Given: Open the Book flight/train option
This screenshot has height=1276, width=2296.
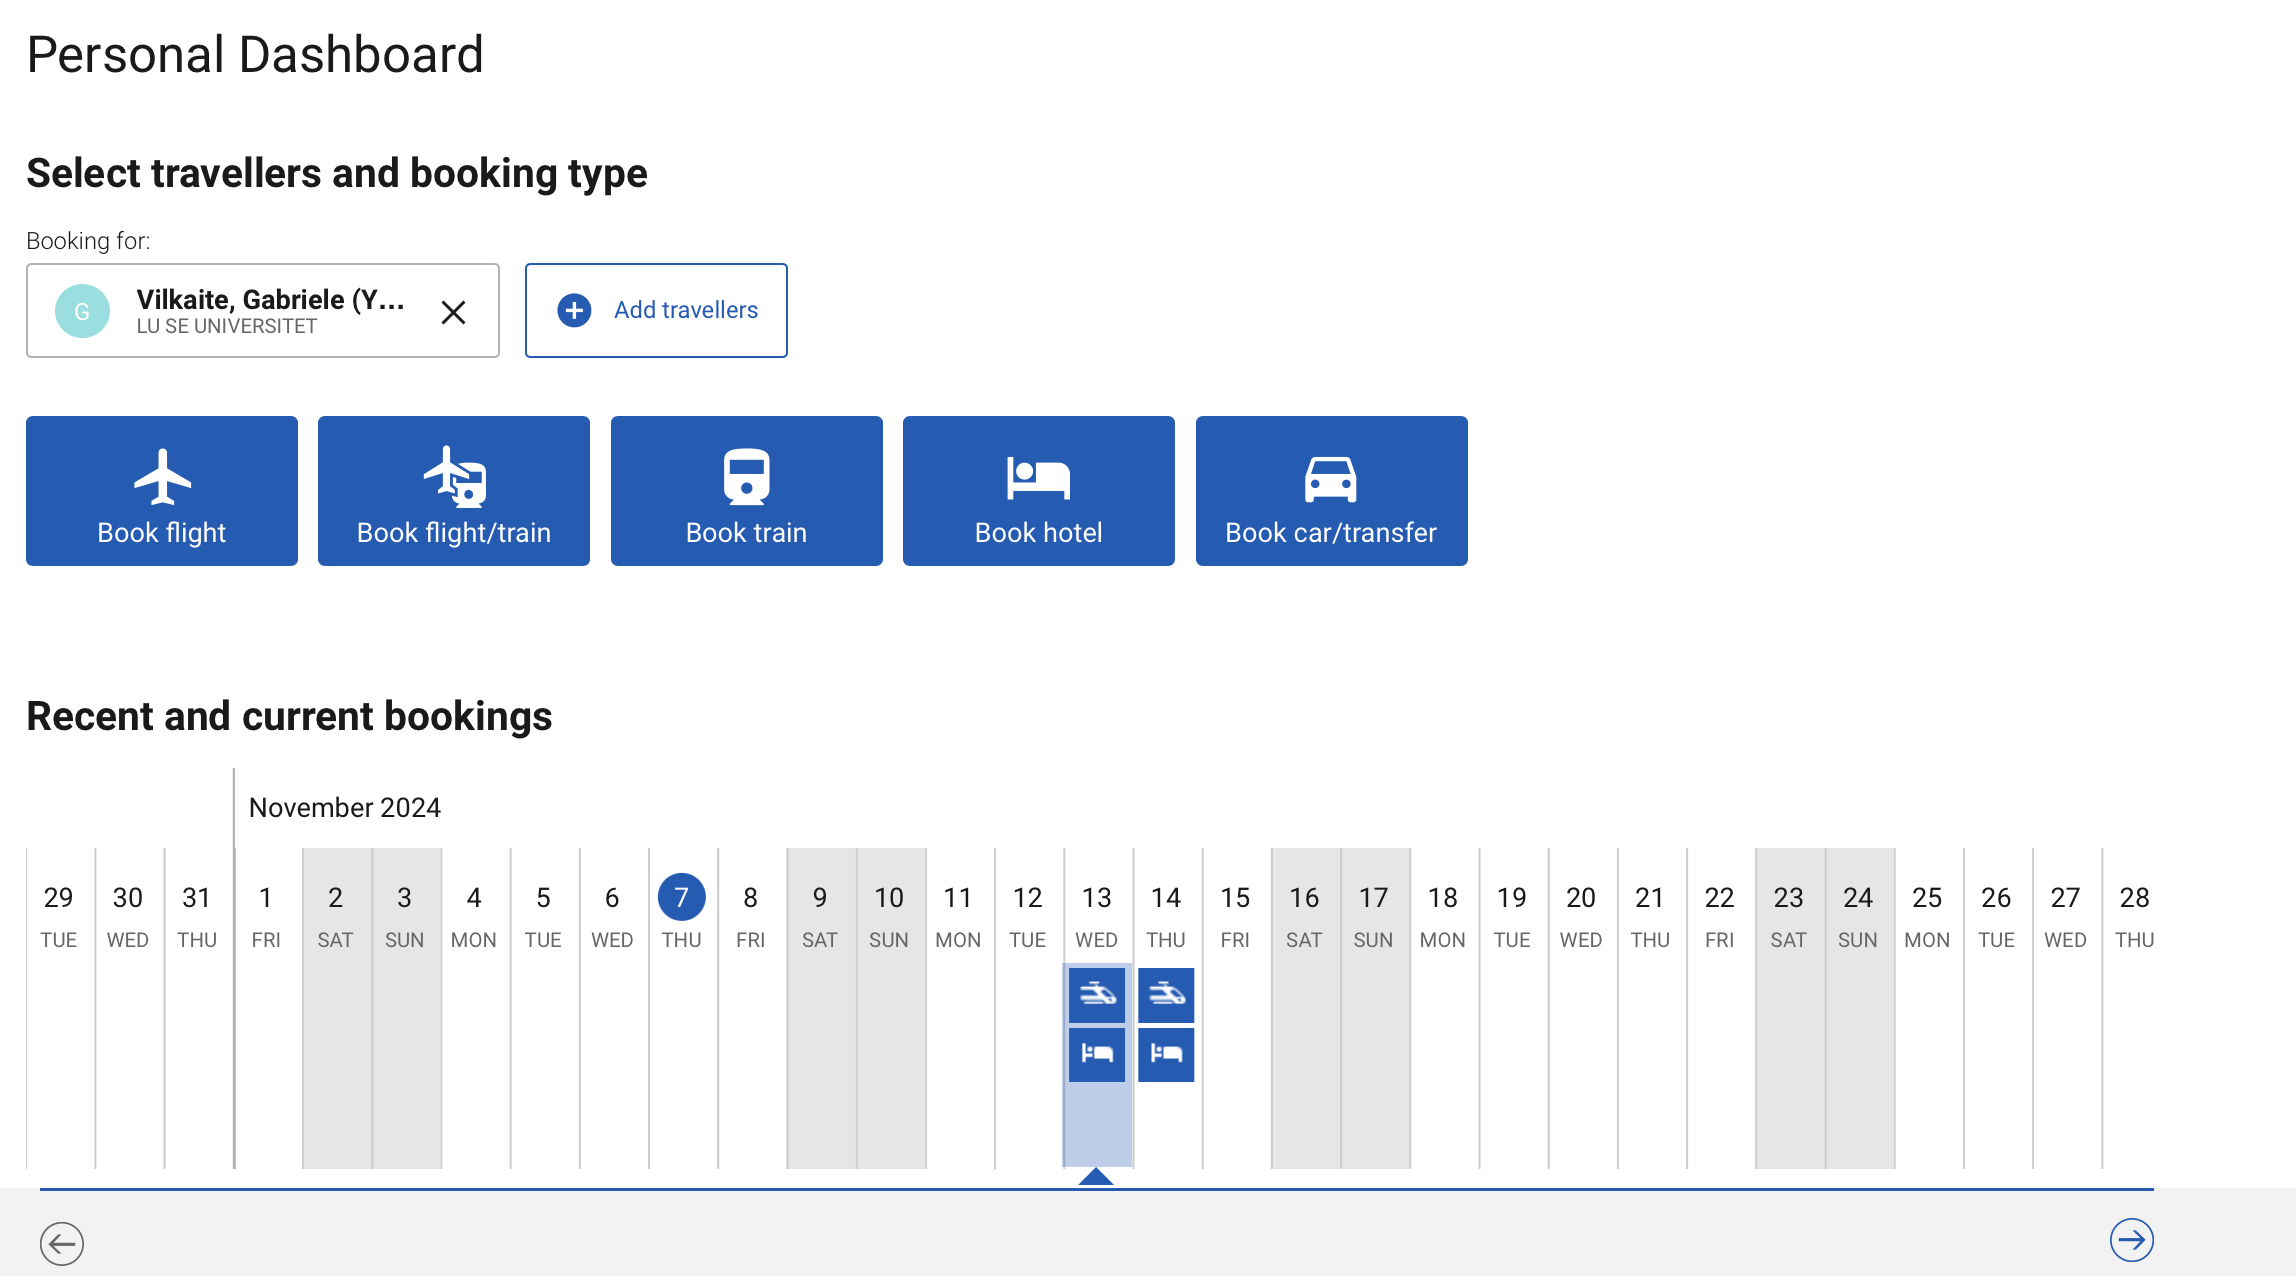Looking at the screenshot, I should click(x=454, y=491).
